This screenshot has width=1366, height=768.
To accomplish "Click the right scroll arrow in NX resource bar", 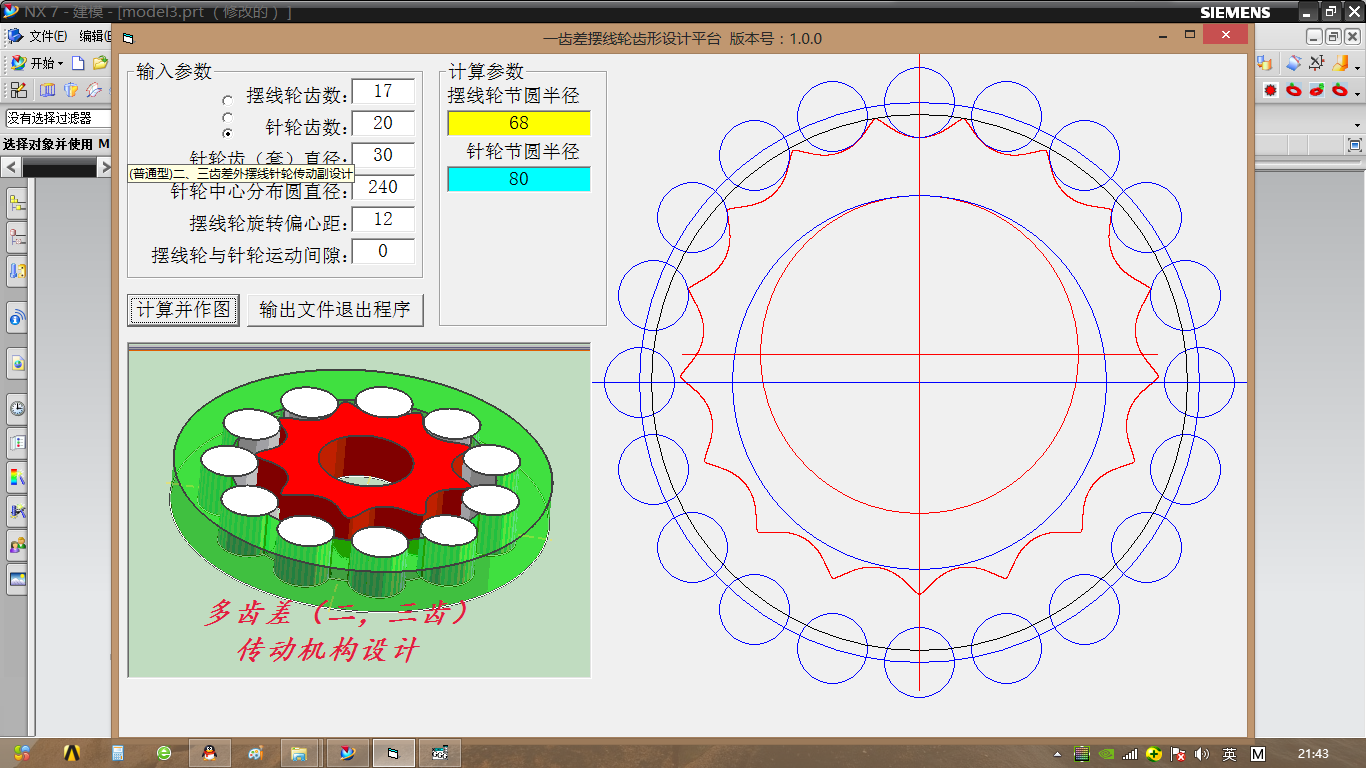I will [x=104, y=168].
